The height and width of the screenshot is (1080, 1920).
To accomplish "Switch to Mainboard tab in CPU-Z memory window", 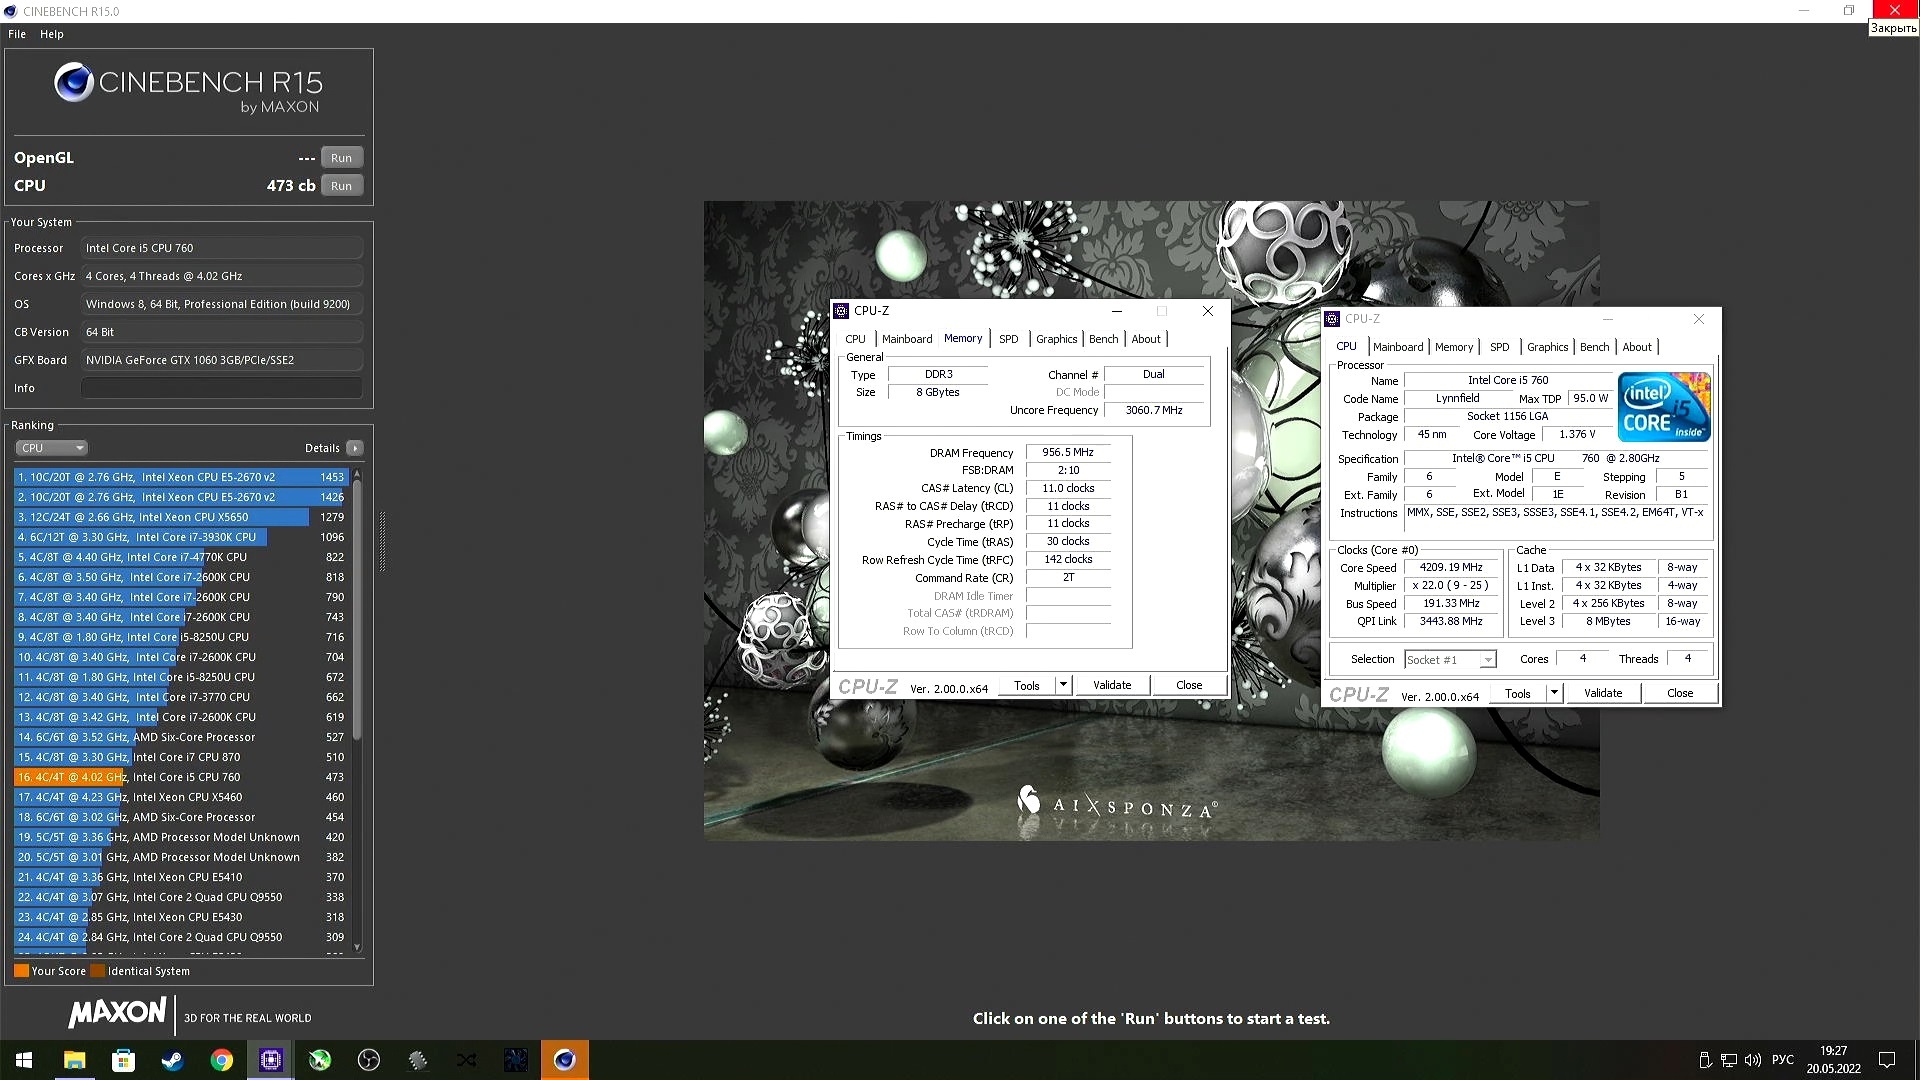I will coord(907,339).
